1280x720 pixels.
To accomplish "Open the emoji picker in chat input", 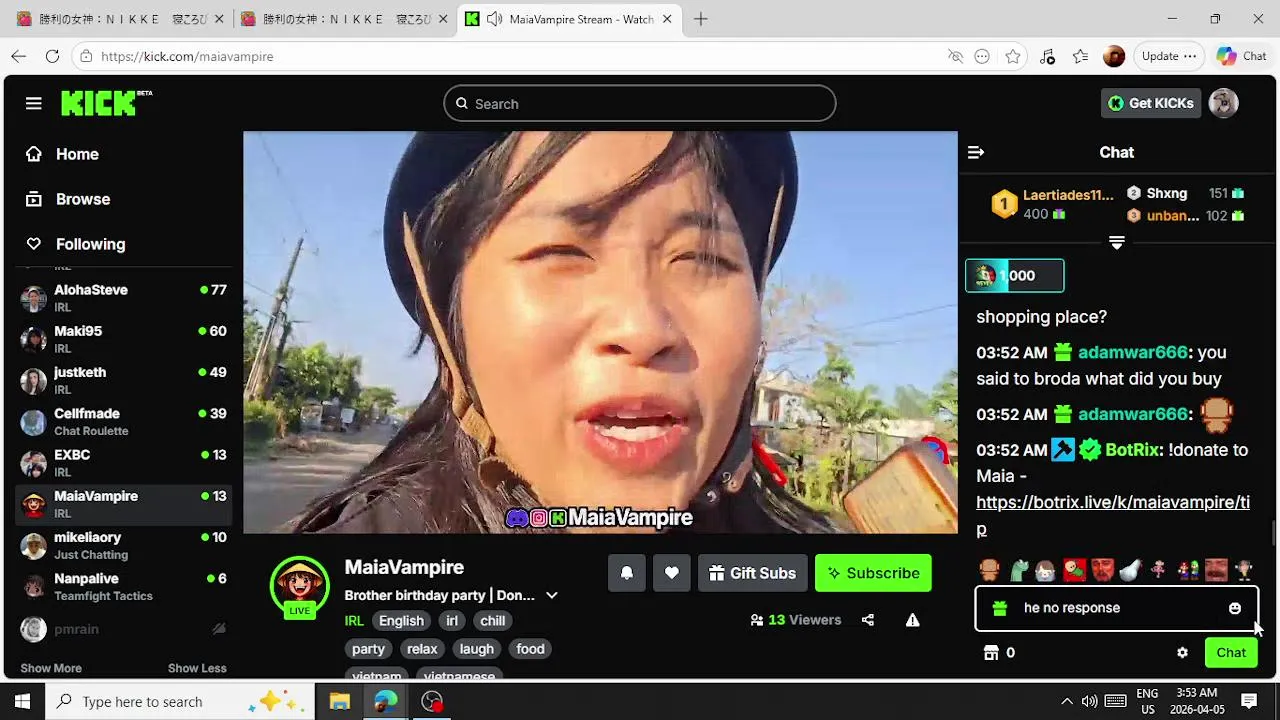I will click(1235, 608).
